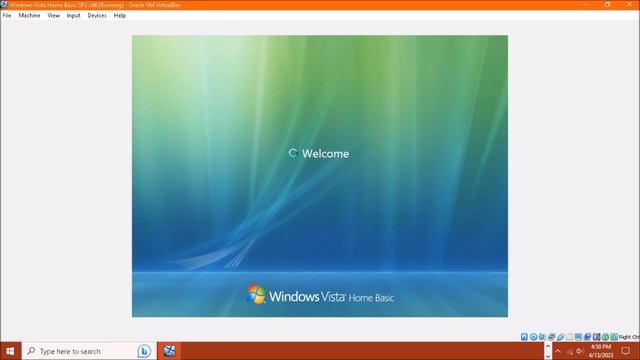The width and height of the screenshot is (640, 360).
Task: Open the Windows Start menu
Action: 10,351
